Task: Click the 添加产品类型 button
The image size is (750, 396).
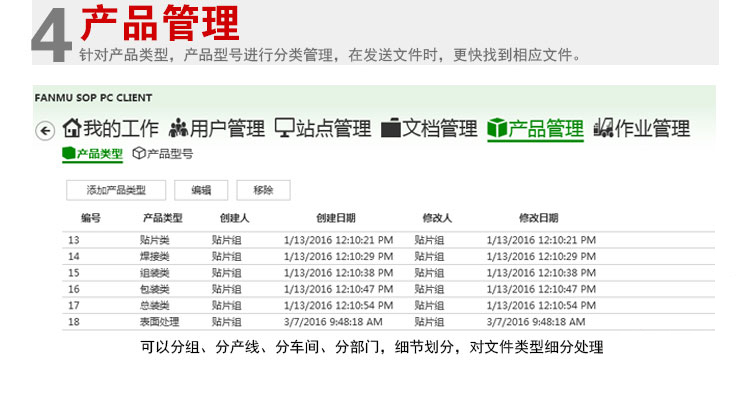Action: [x=116, y=190]
